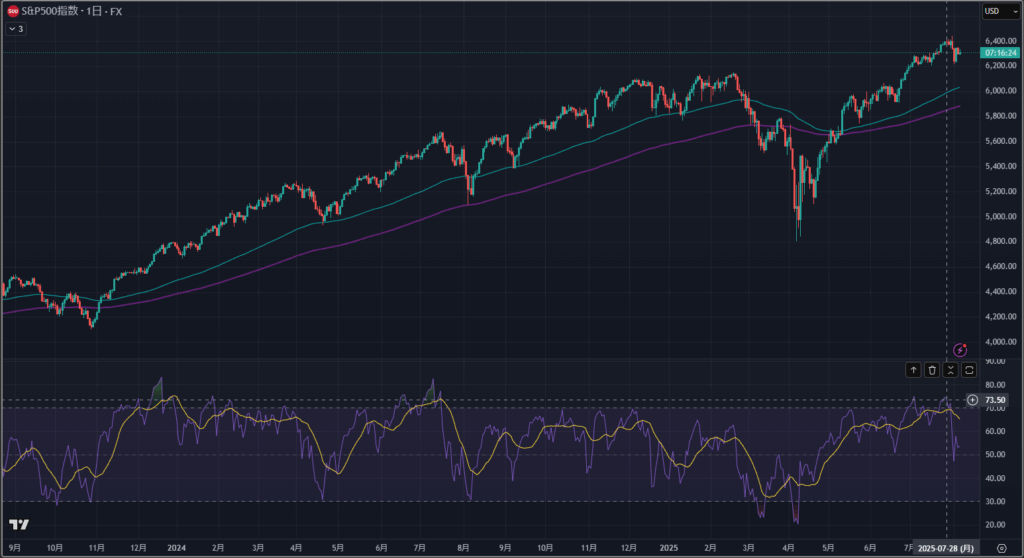Click the 6,400.00 price axis label
1024x558 pixels.
click(1000, 41)
